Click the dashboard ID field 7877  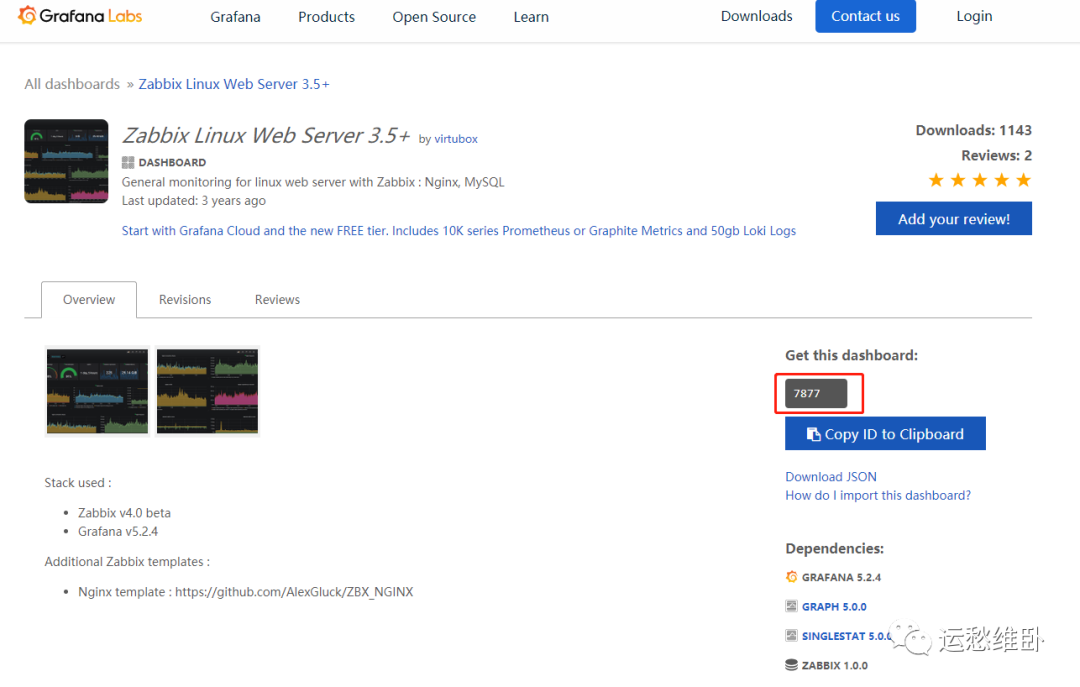click(816, 393)
